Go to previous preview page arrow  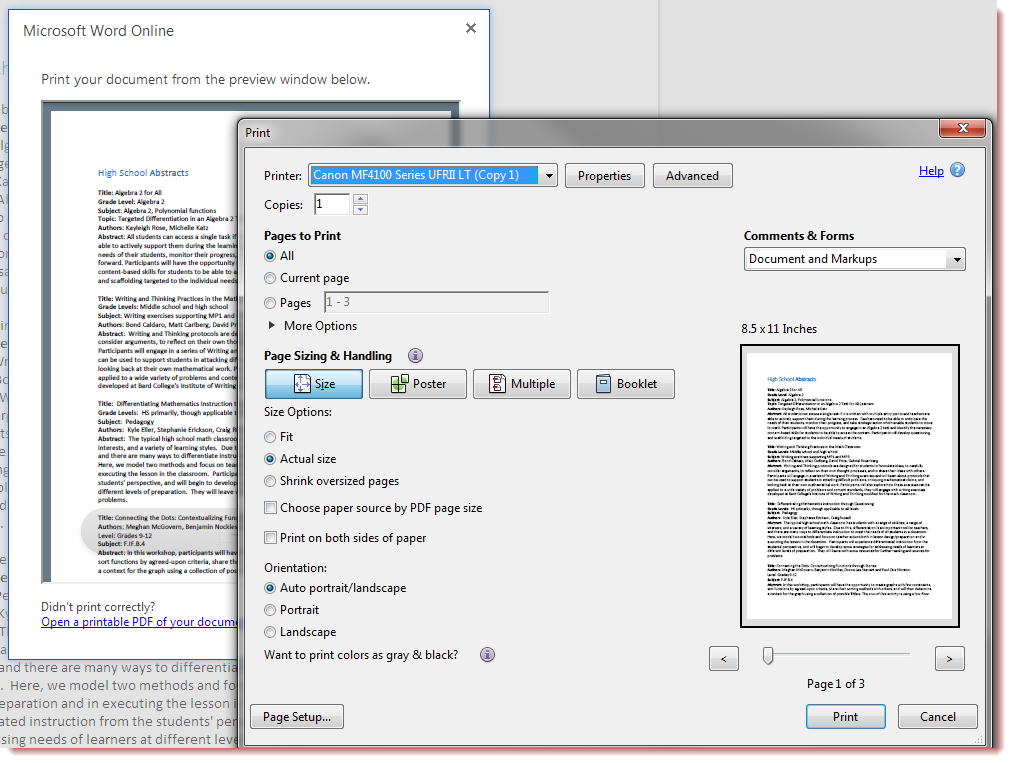point(724,658)
